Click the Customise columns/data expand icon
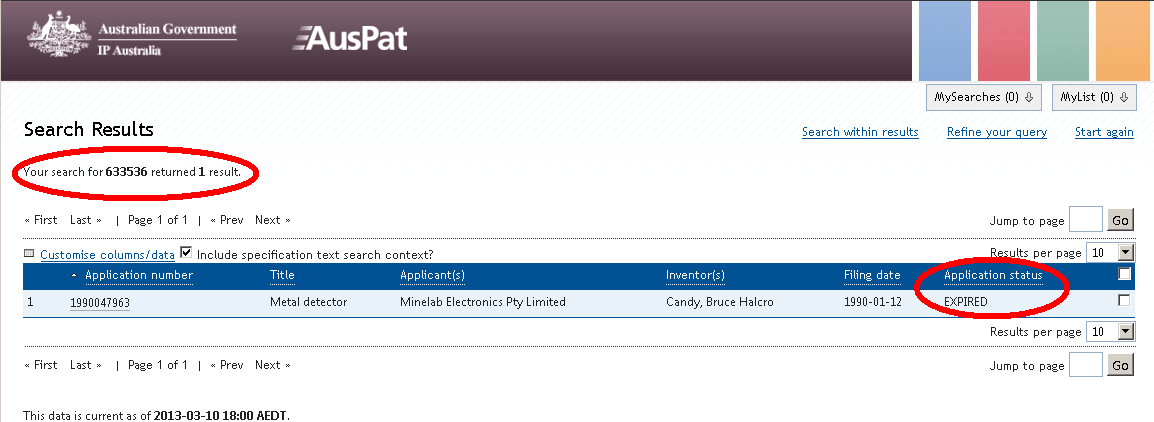The image size is (1154, 422). coord(29,254)
